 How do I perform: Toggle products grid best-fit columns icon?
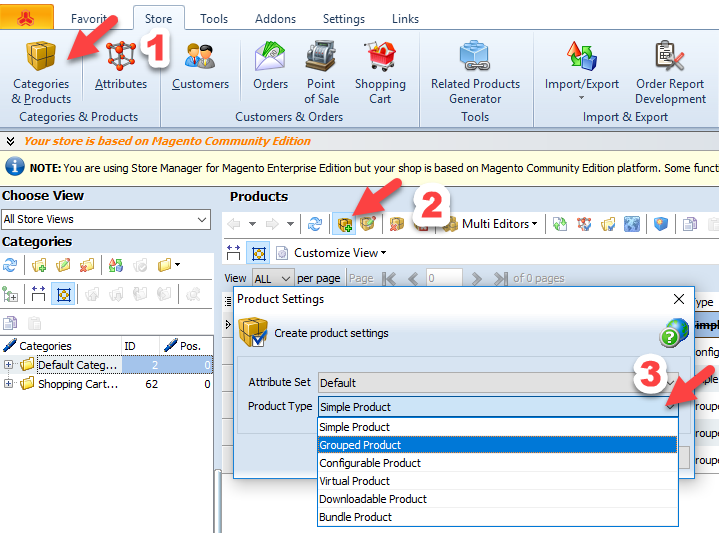pos(233,253)
